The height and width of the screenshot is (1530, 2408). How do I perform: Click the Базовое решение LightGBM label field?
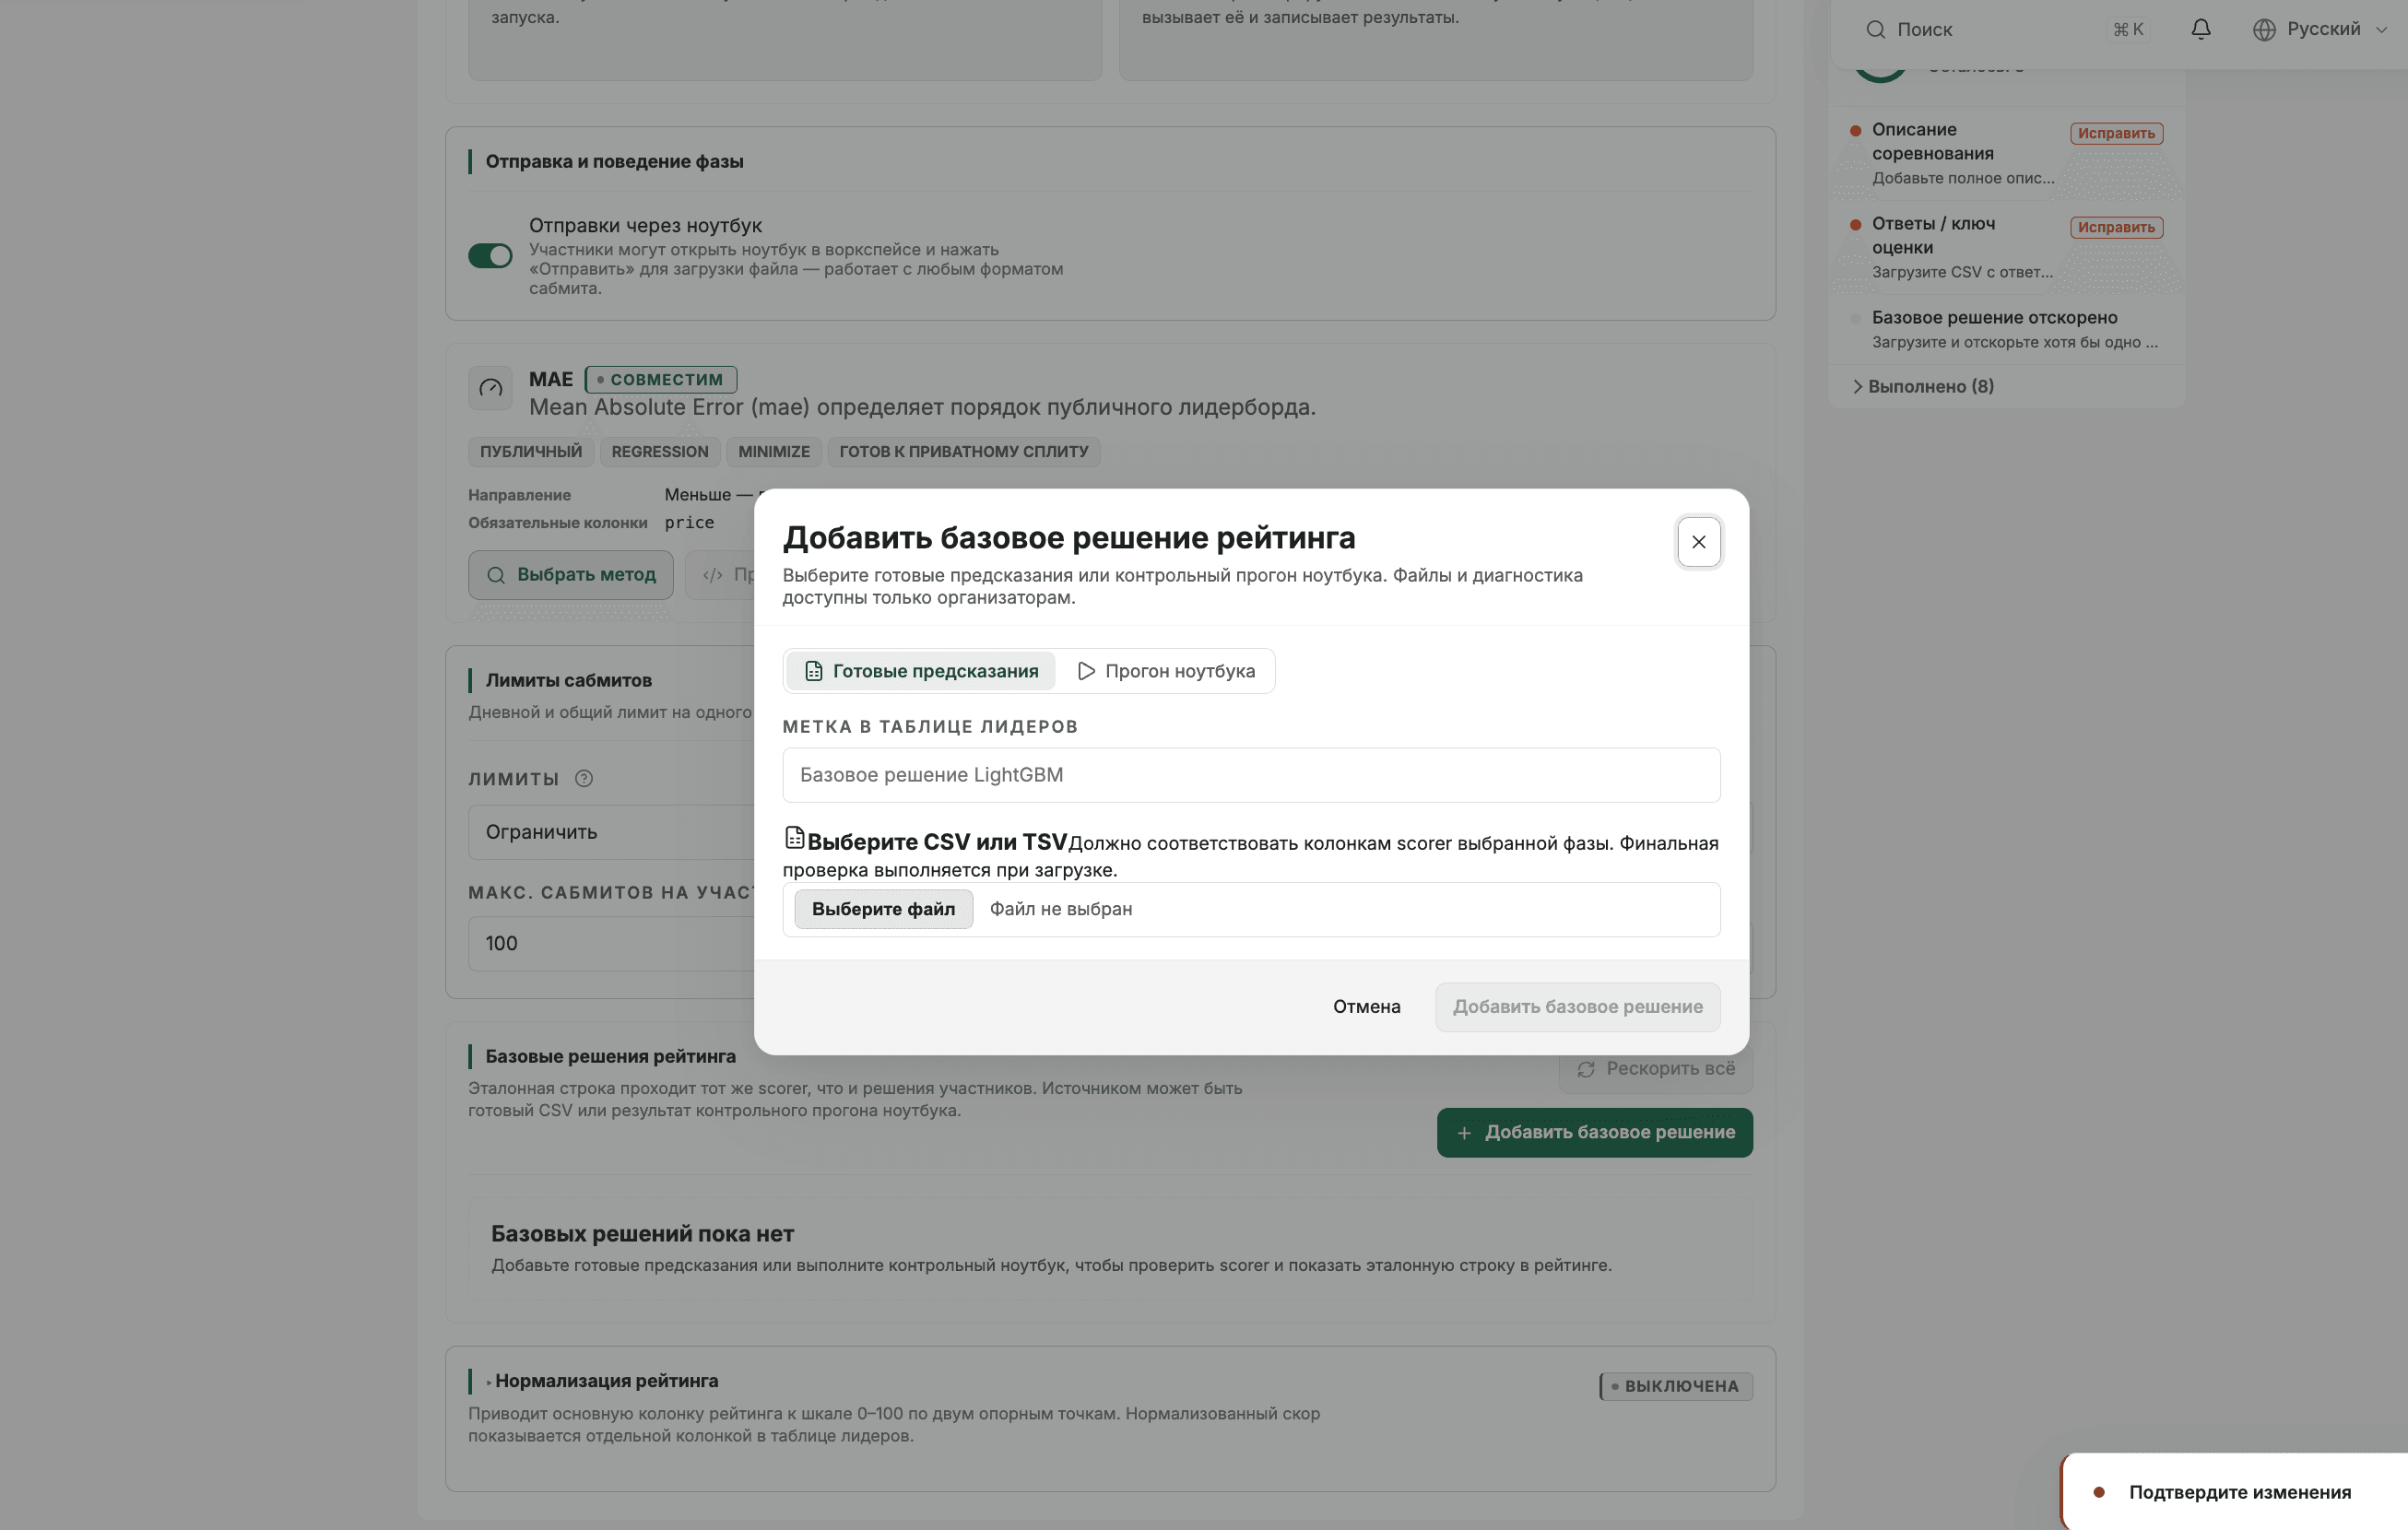coord(1251,775)
